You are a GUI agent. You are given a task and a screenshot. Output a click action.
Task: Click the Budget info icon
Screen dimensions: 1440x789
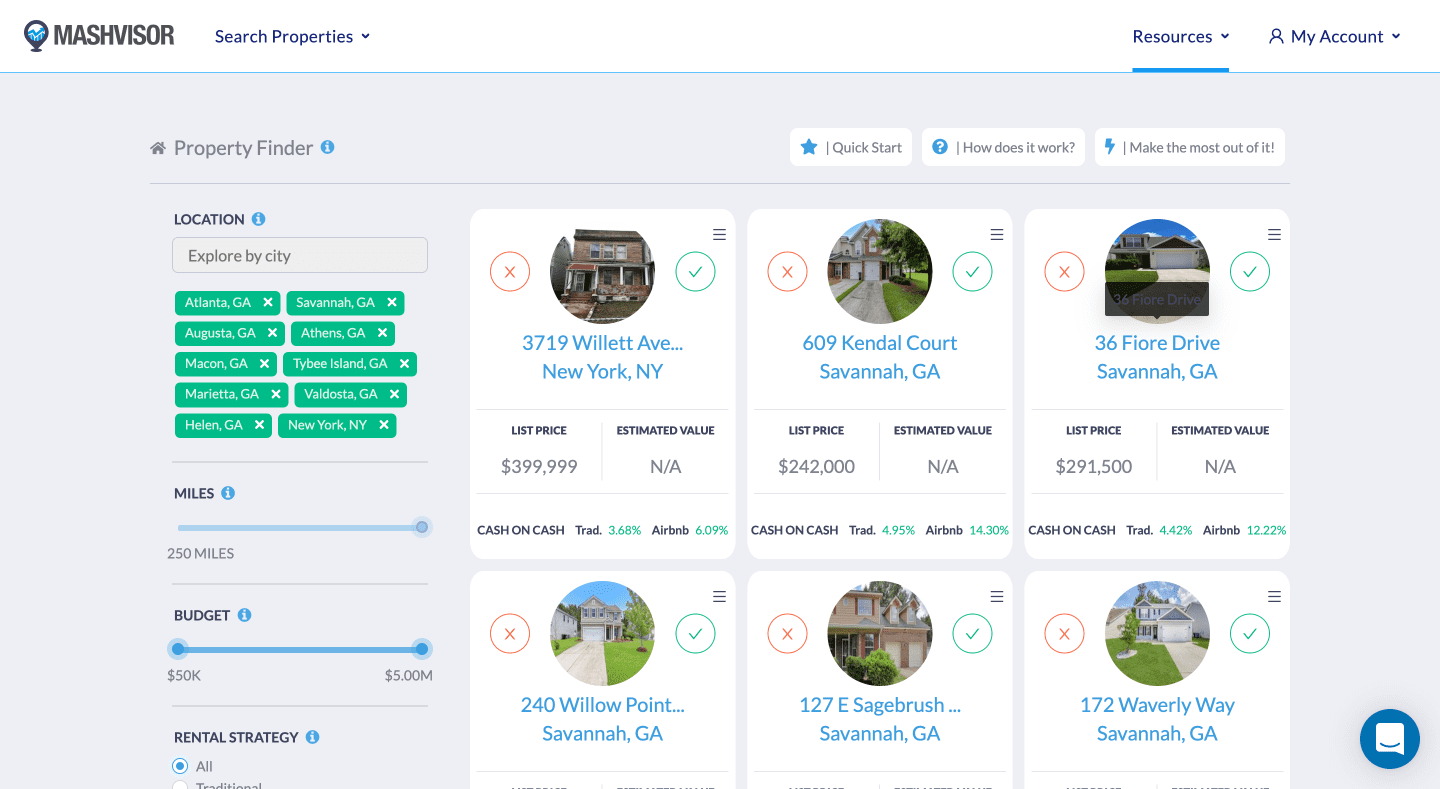click(245, 615)
